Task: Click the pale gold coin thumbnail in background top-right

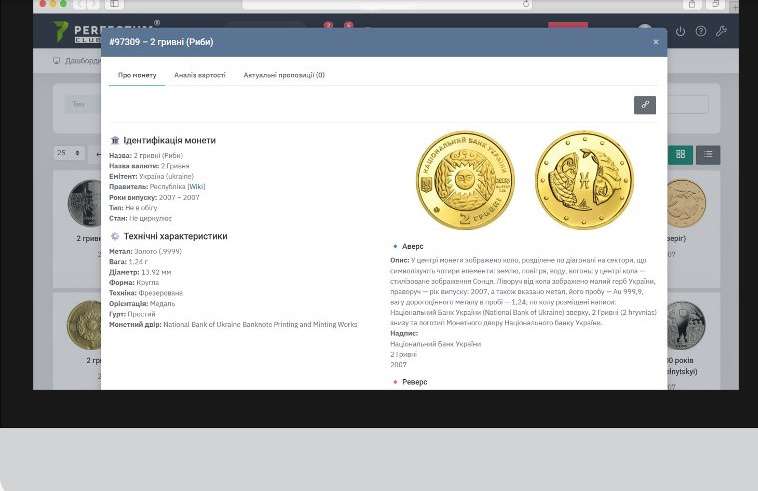Action: tap(686, 203)
